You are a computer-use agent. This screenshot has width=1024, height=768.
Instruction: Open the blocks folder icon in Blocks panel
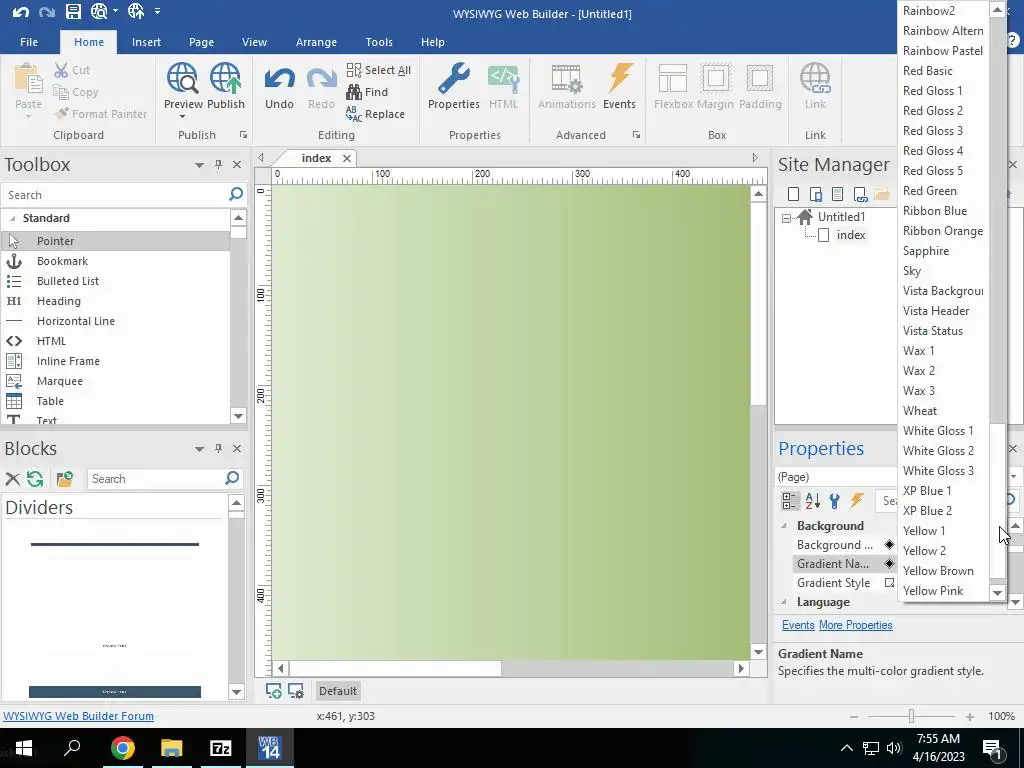click(x=65, y=479)
